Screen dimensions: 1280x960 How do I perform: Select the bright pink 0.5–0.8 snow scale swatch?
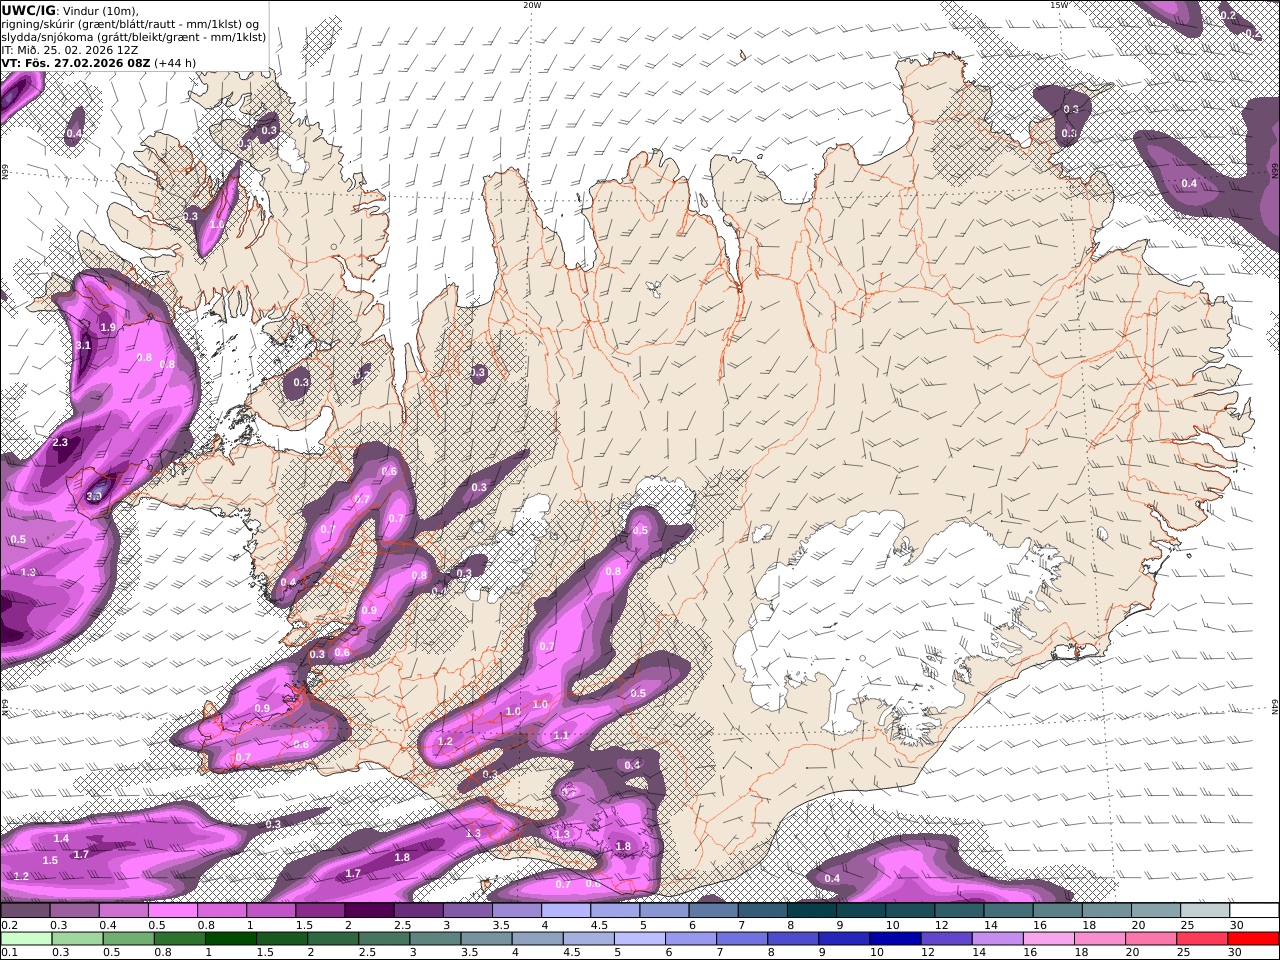(172, 911)
